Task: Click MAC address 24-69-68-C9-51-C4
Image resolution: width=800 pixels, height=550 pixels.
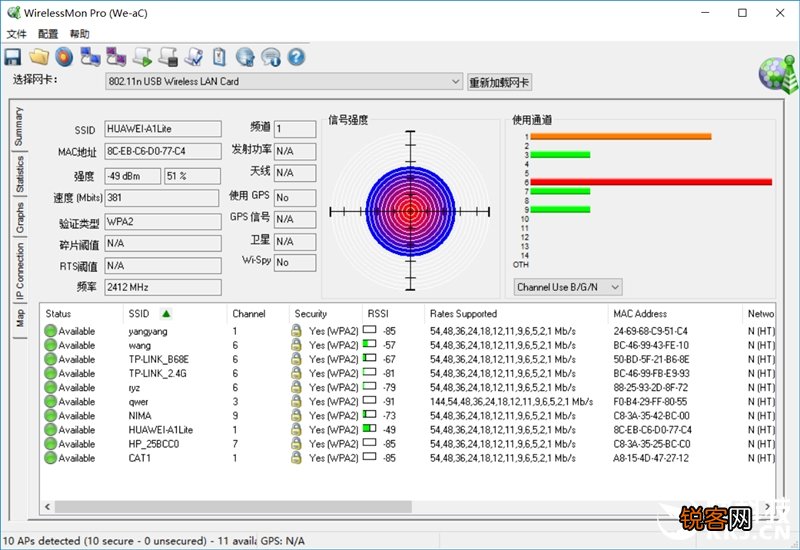Action: click(651, 331)
